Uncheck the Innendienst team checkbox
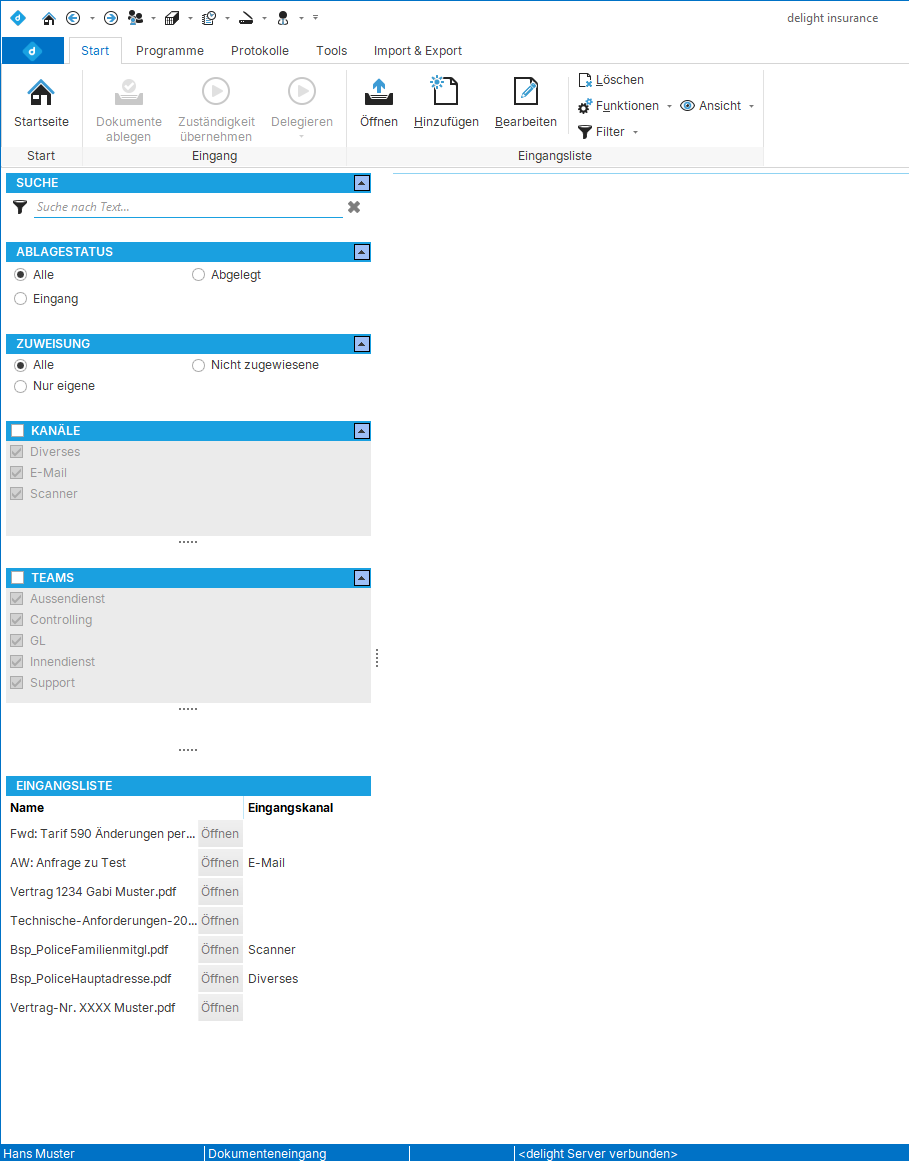 point(16,661)
